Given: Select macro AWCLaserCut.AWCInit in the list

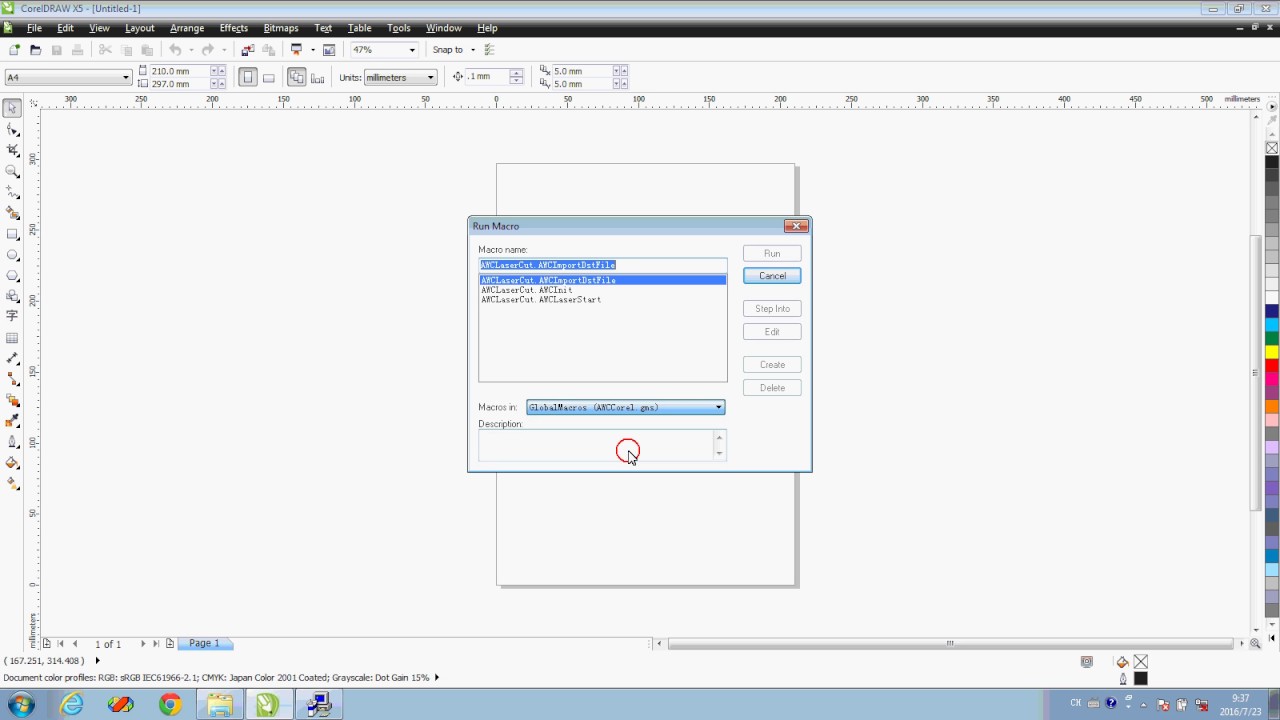Looking at the screenshot, I should pyautogui.click(x=603, y=290).
